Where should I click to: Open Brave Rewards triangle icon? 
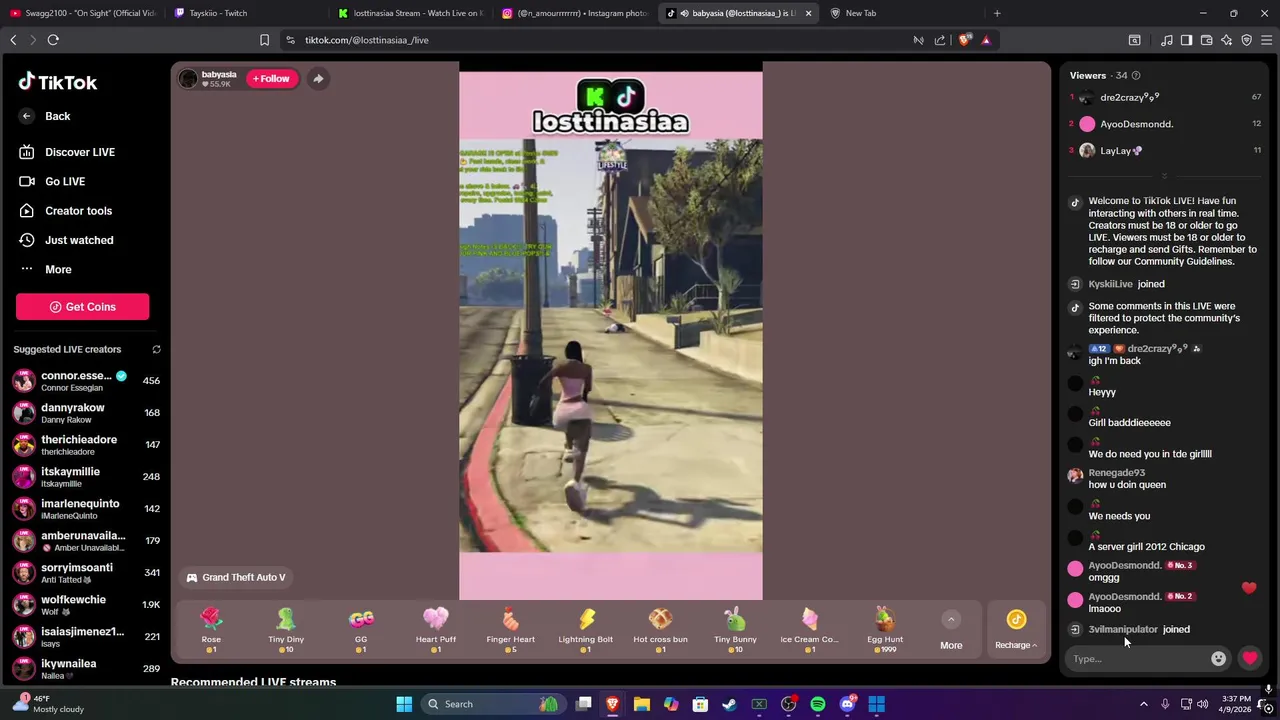[x=986, y=40]
